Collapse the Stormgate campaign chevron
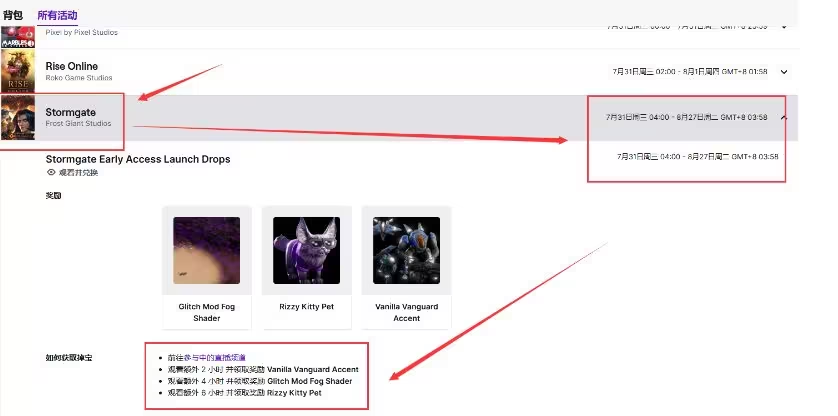This screenshot has height=416, width=838. click(x=784, y=118)
